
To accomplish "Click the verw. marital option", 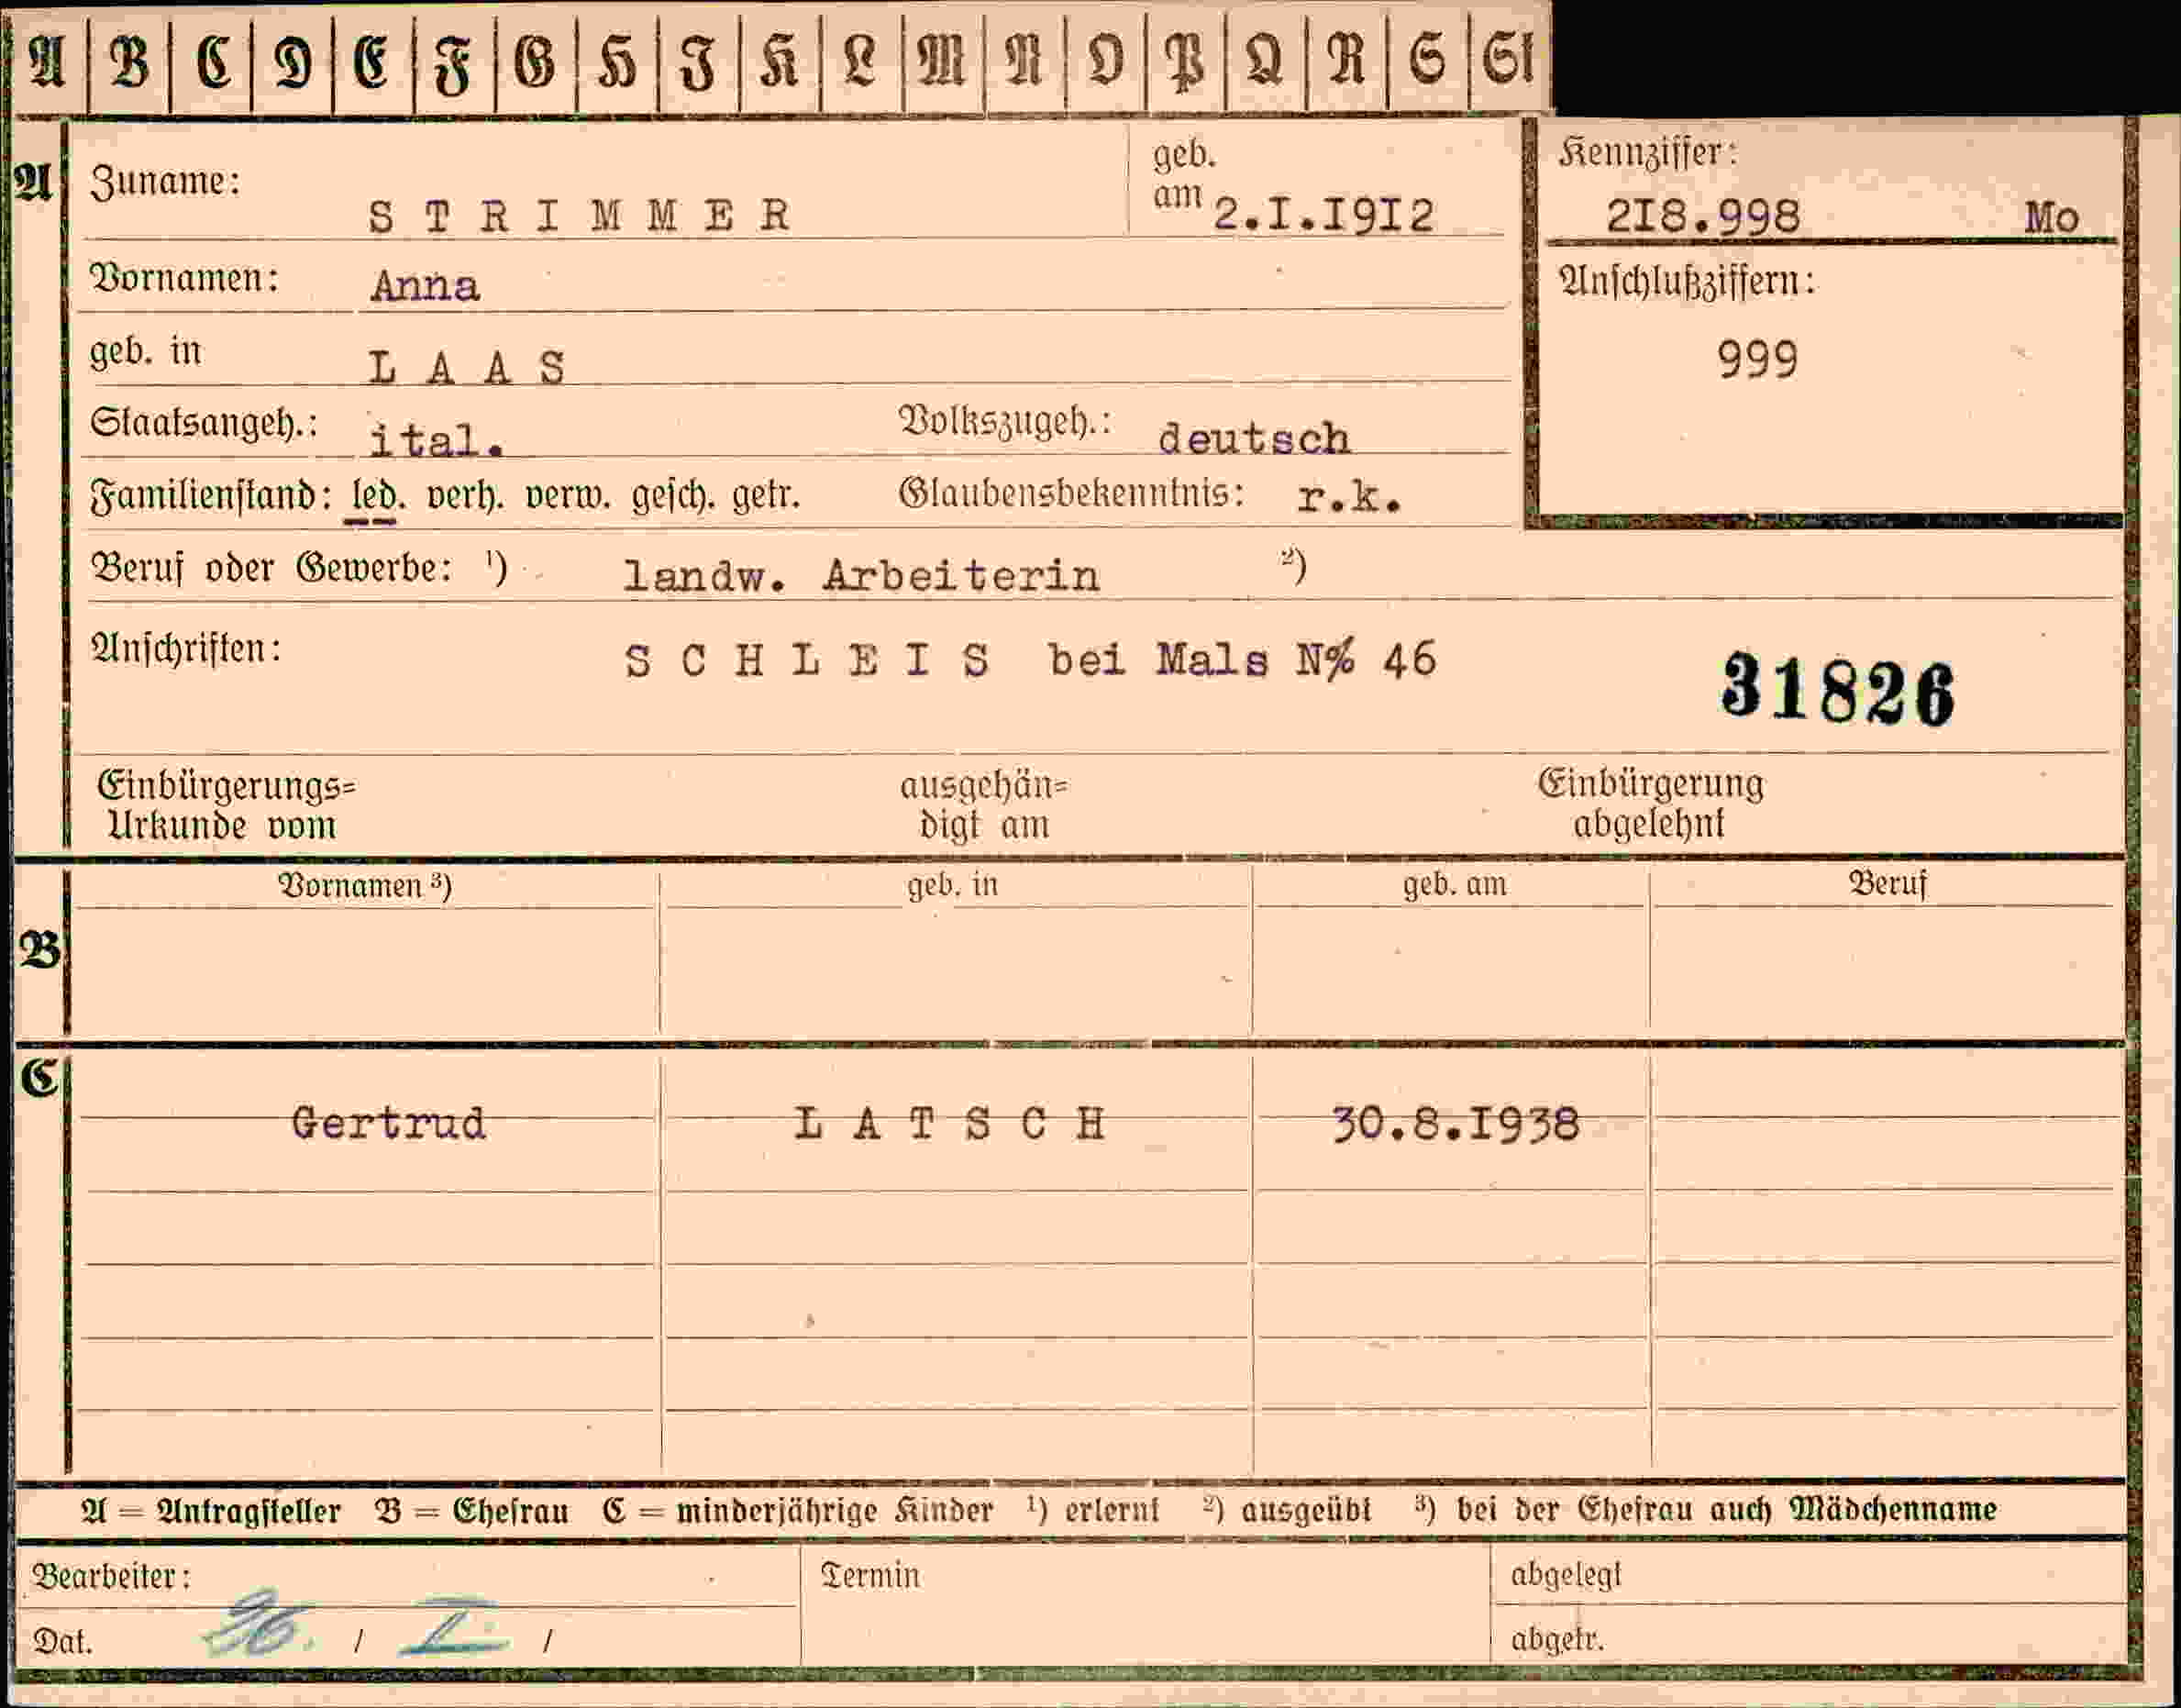I will (x=567, y=497).
